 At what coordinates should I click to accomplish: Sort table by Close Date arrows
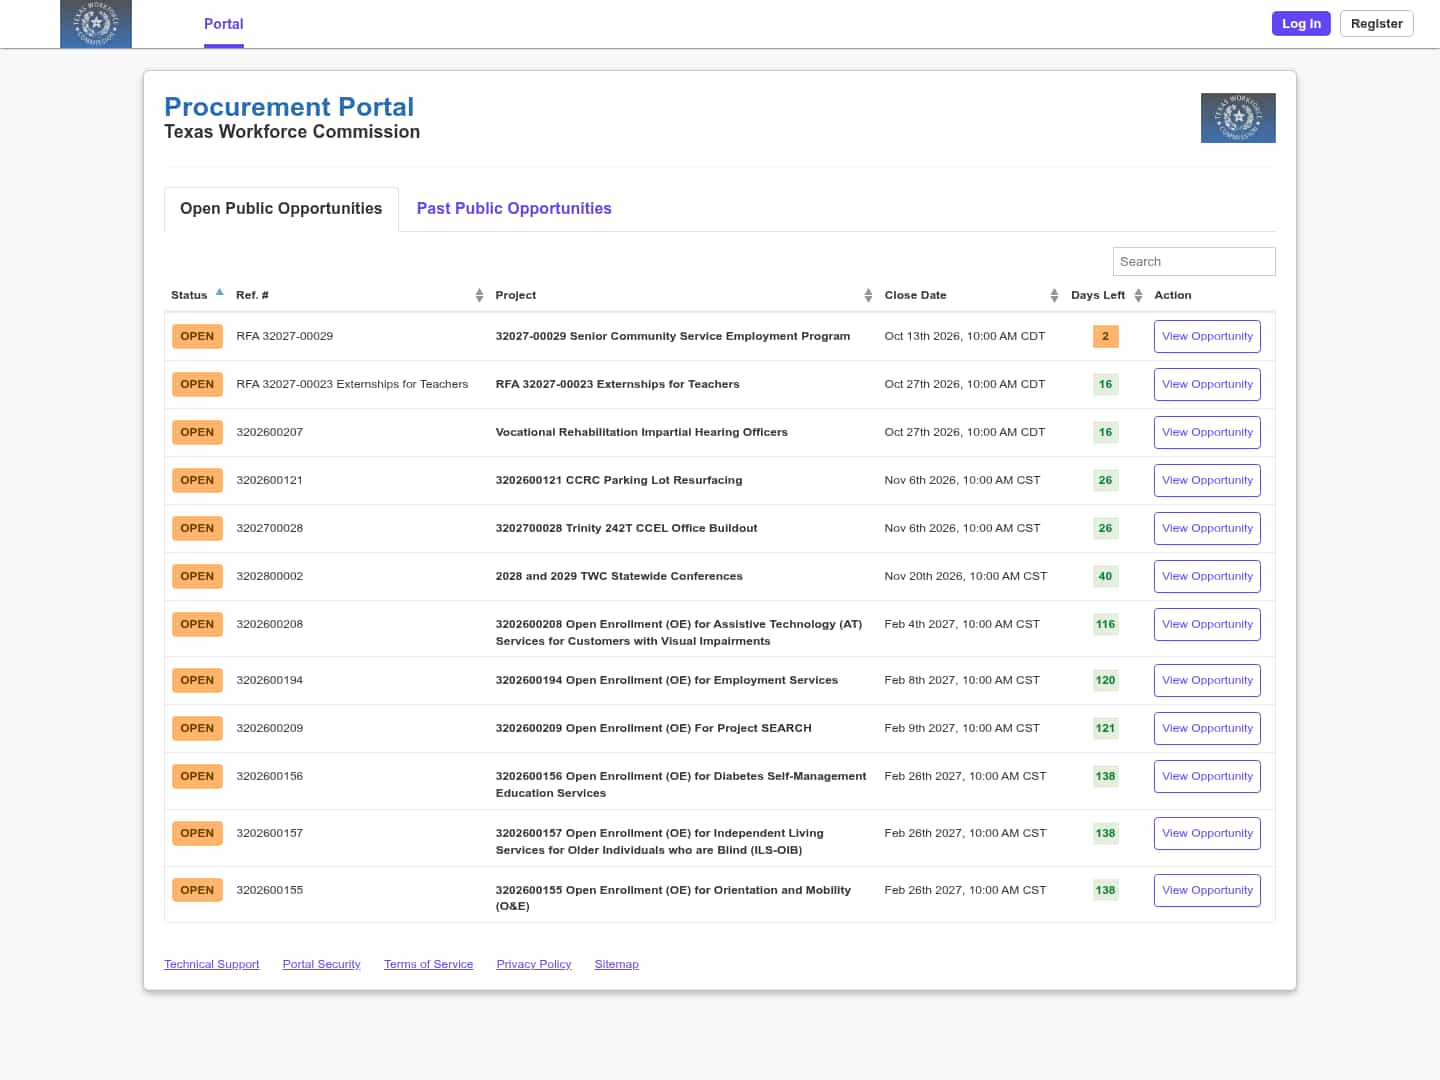[1054, 295]
